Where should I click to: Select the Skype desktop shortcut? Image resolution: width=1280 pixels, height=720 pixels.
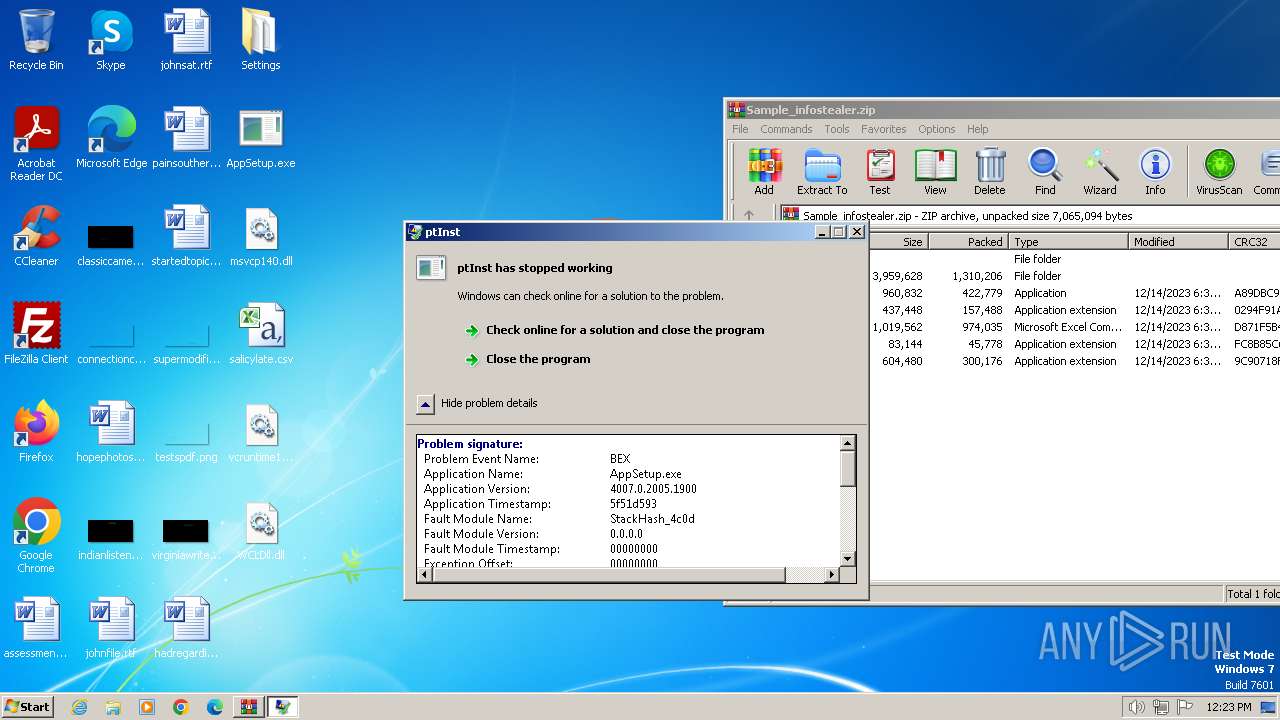tap(111, 40)
